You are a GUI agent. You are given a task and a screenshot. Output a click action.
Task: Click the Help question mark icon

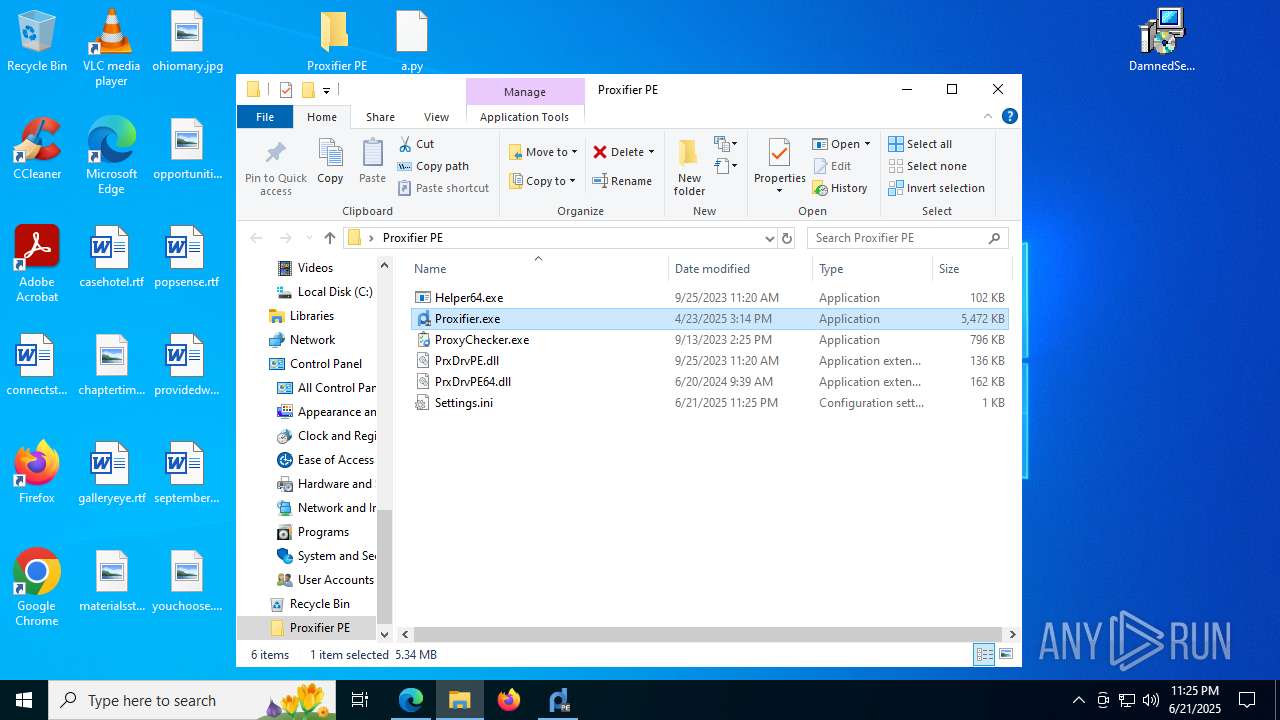tap(1009, 117)
